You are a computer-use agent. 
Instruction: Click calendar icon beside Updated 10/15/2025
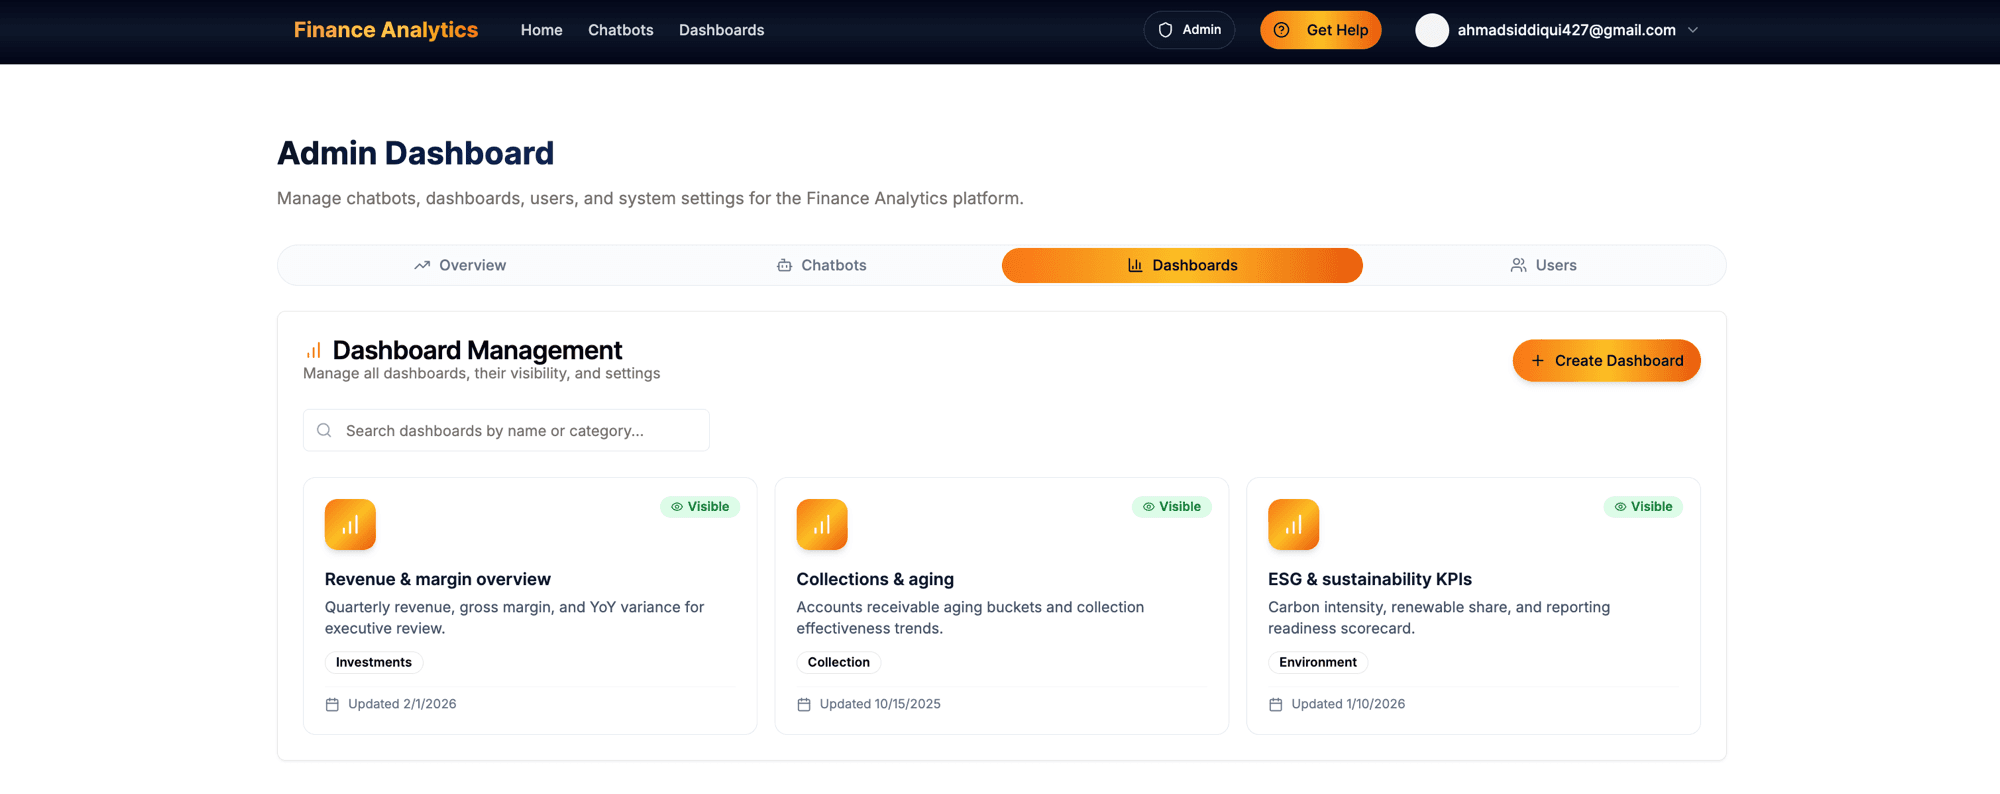(x=804, y=704)
